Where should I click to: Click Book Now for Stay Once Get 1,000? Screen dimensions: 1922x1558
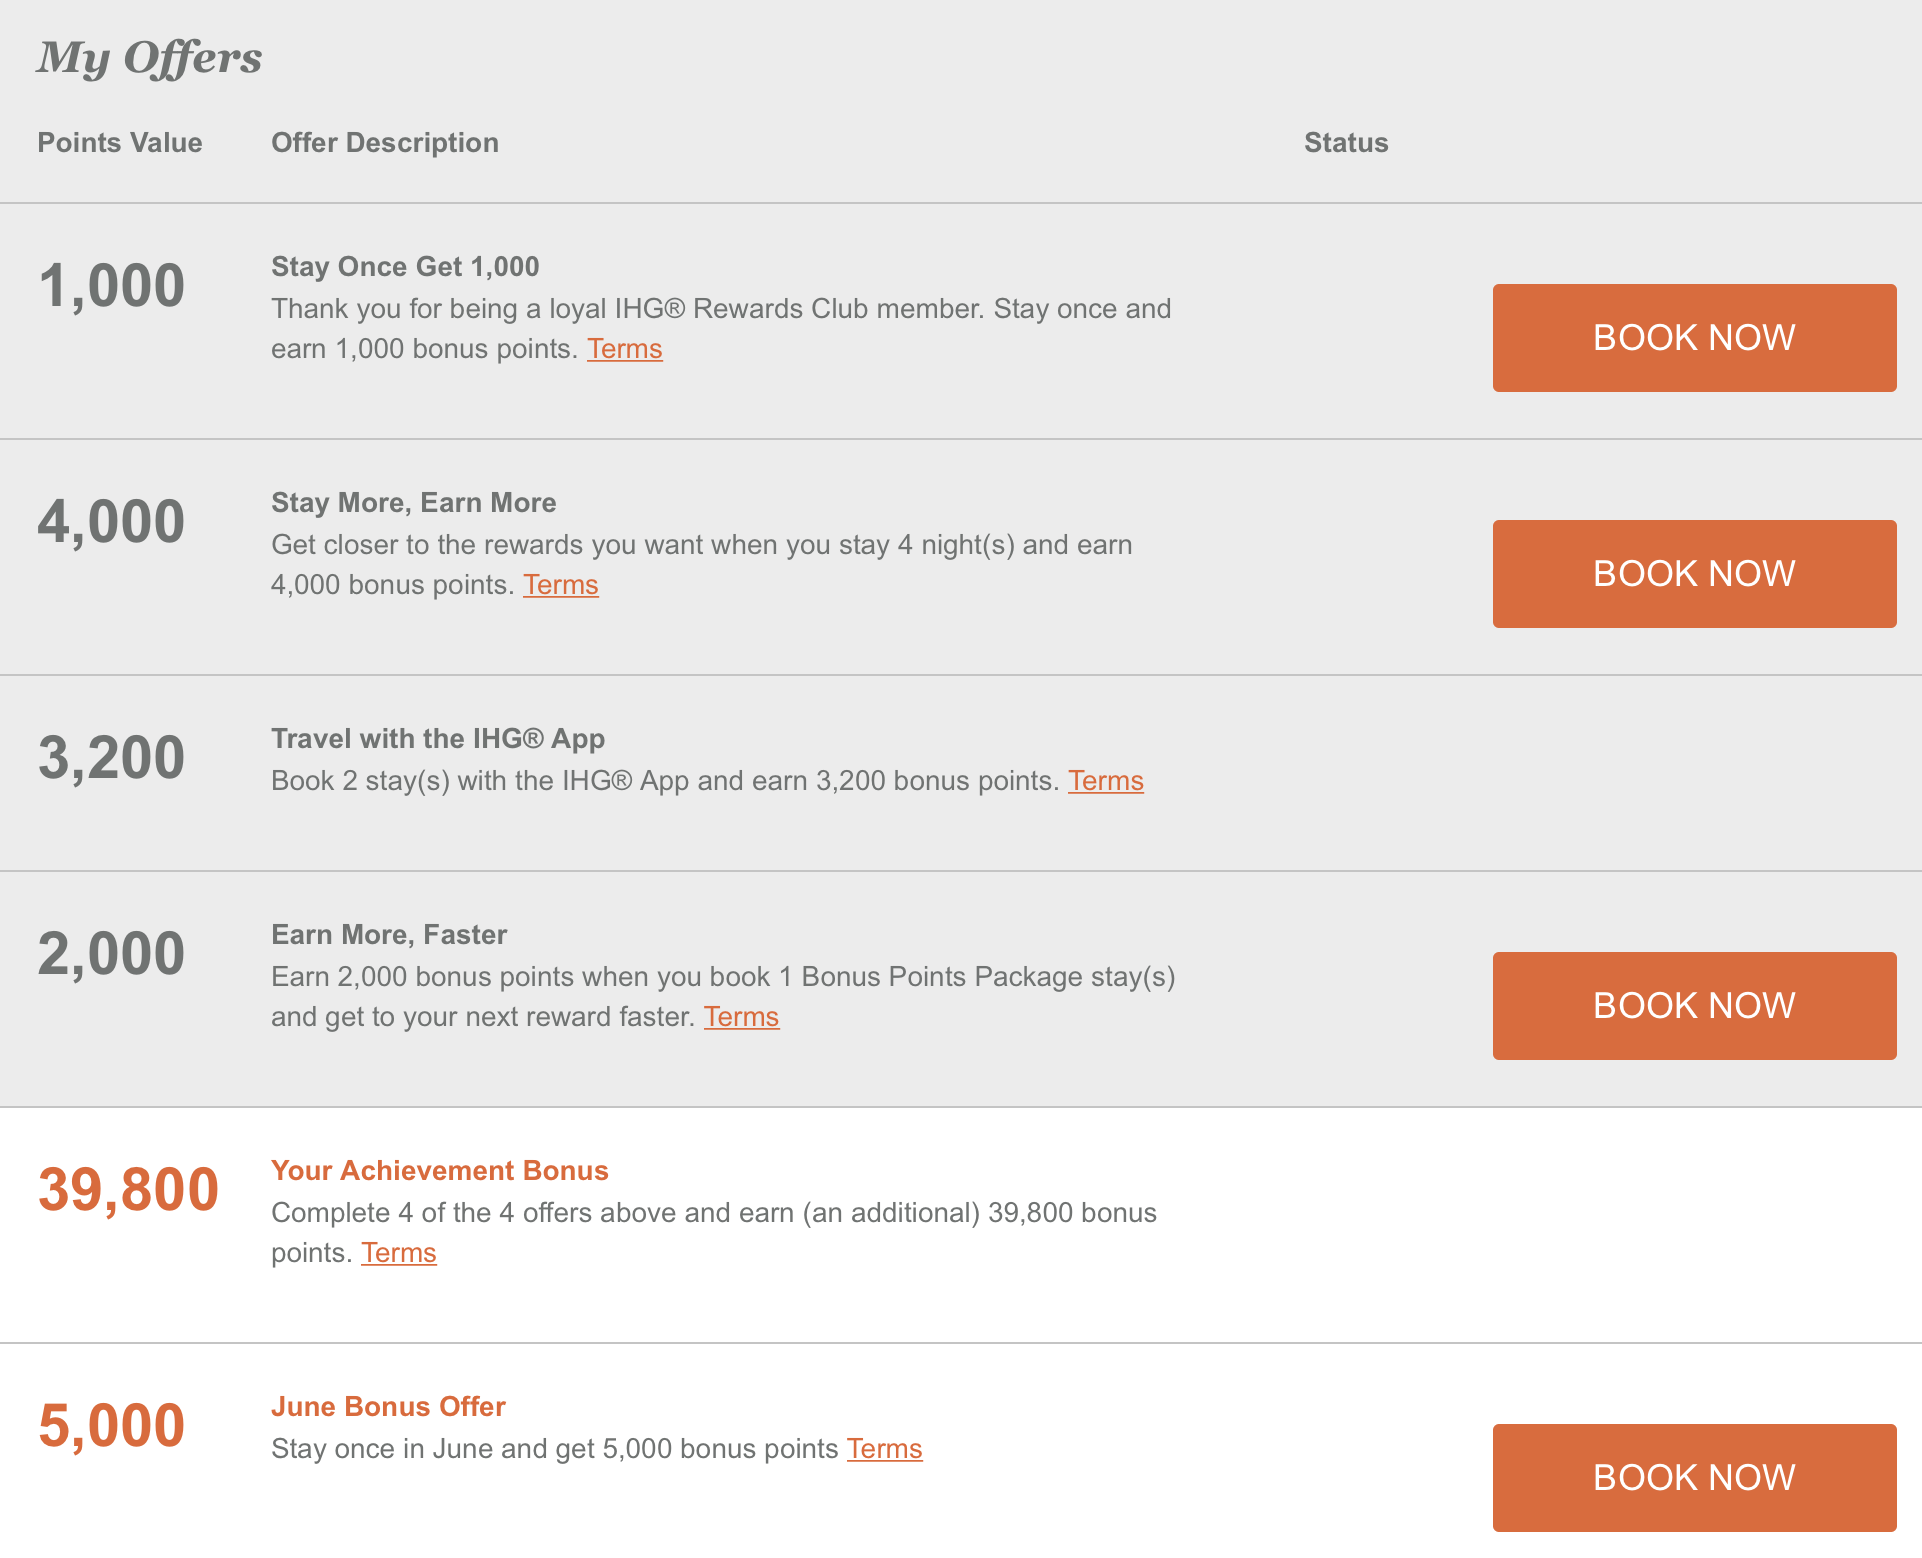pos(1694,338)
